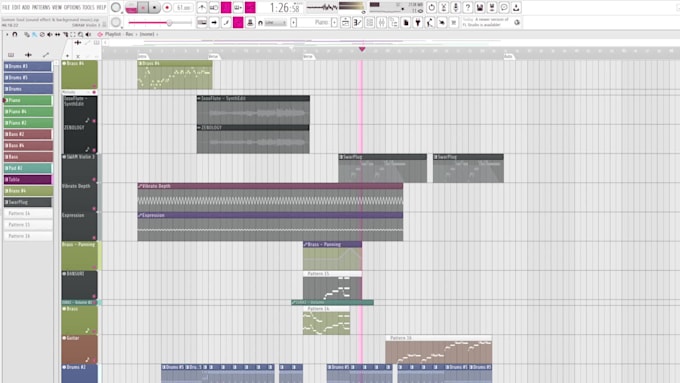The height and width of the screenshot is (383, 680).
Task: Select Pattern 15 in the picker list
Action: pyautogui.click(x=28, y=225)
